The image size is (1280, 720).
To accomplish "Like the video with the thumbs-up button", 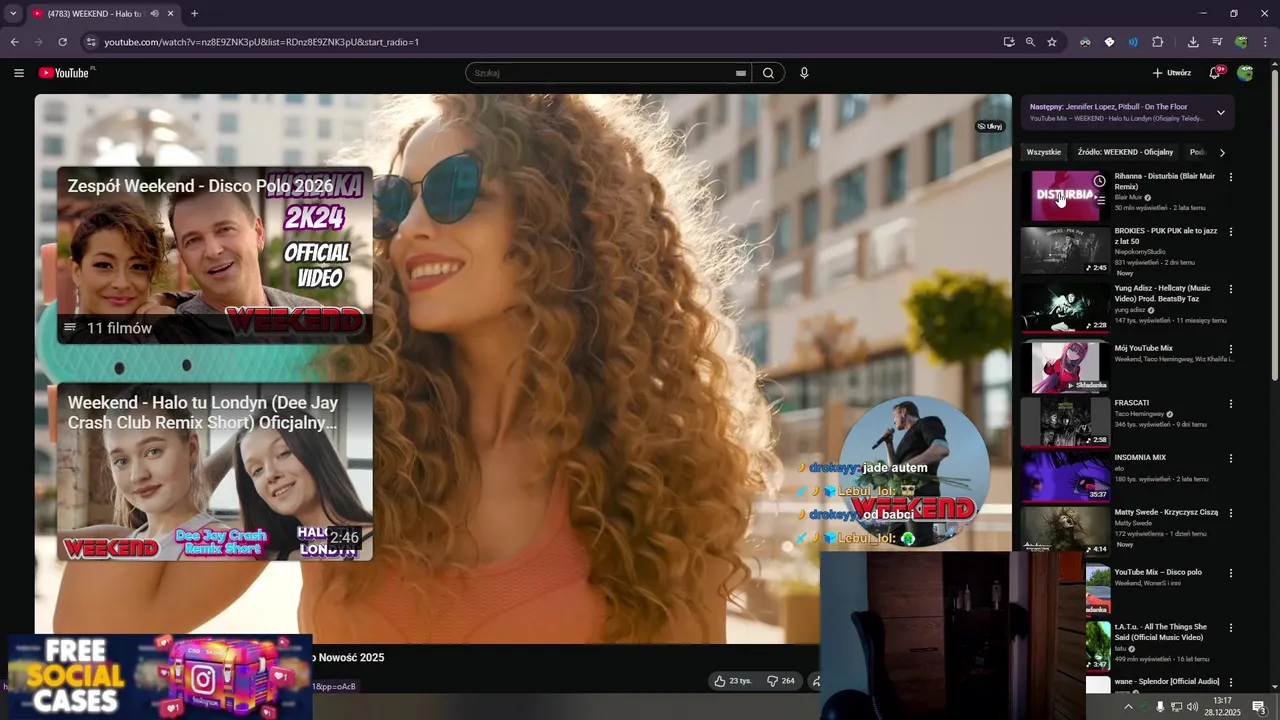I will pyautogui.click(x=733, y=681).
